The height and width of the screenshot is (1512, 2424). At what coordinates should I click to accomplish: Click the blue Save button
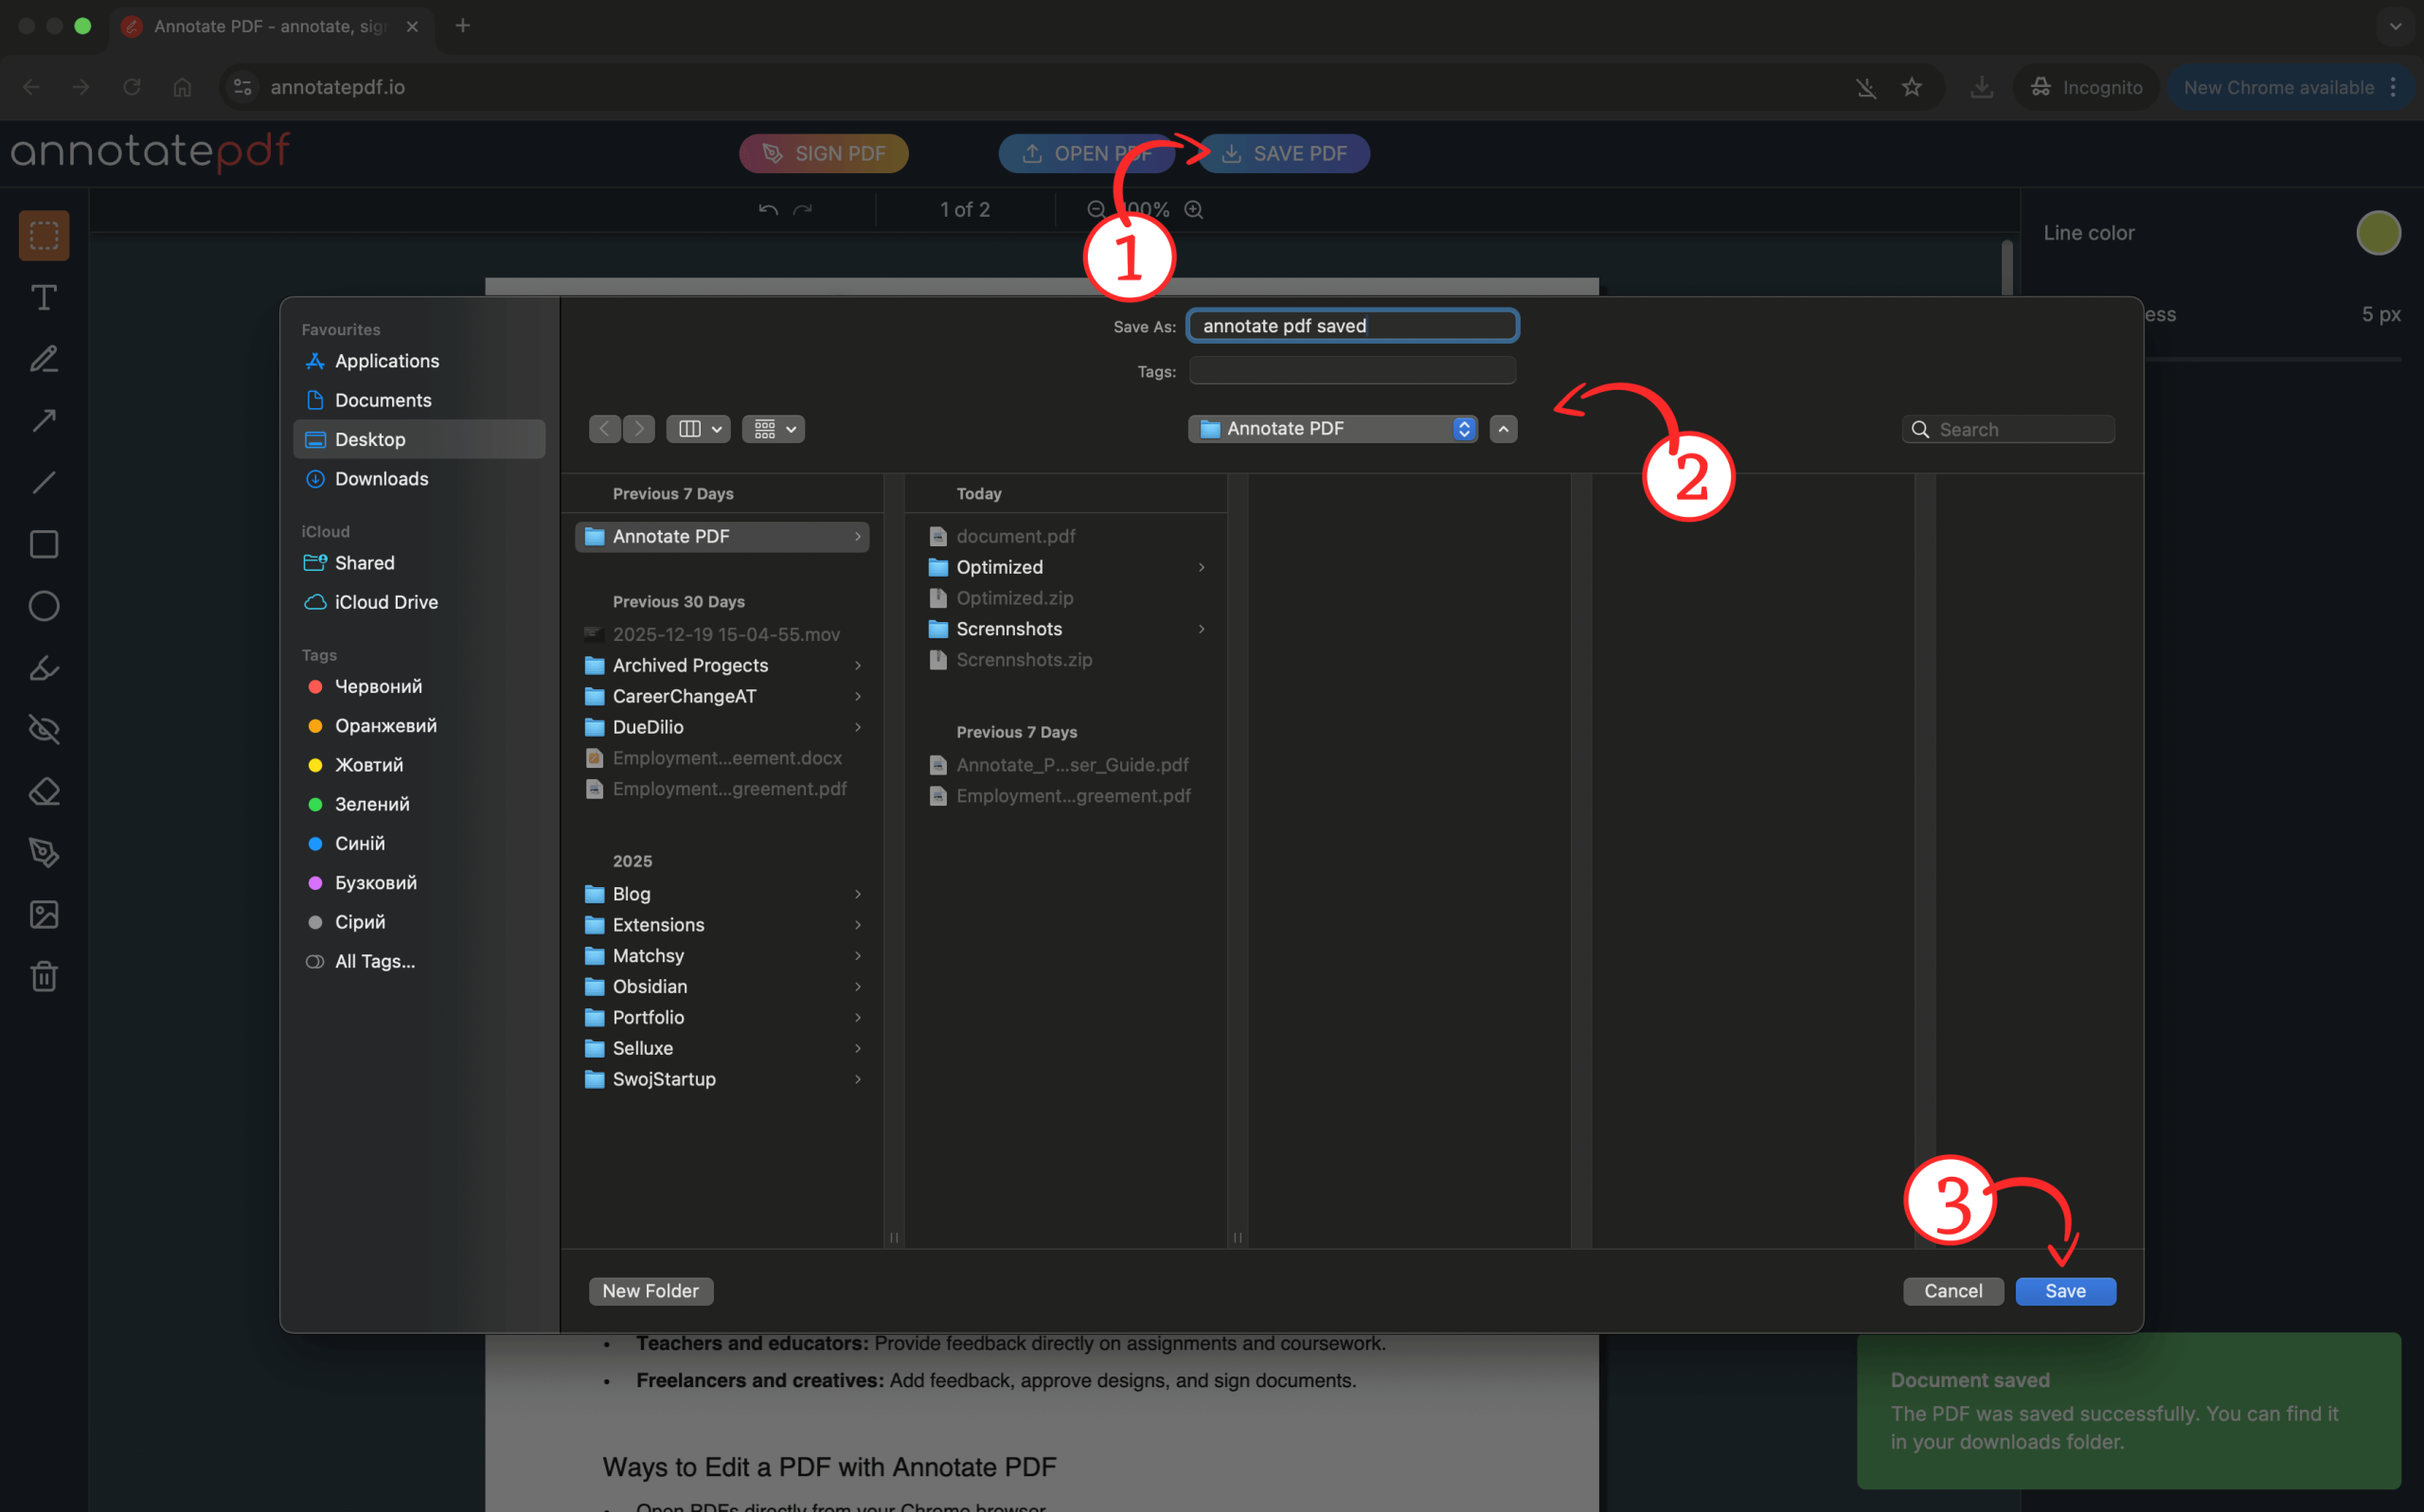pos(2065,1291)
